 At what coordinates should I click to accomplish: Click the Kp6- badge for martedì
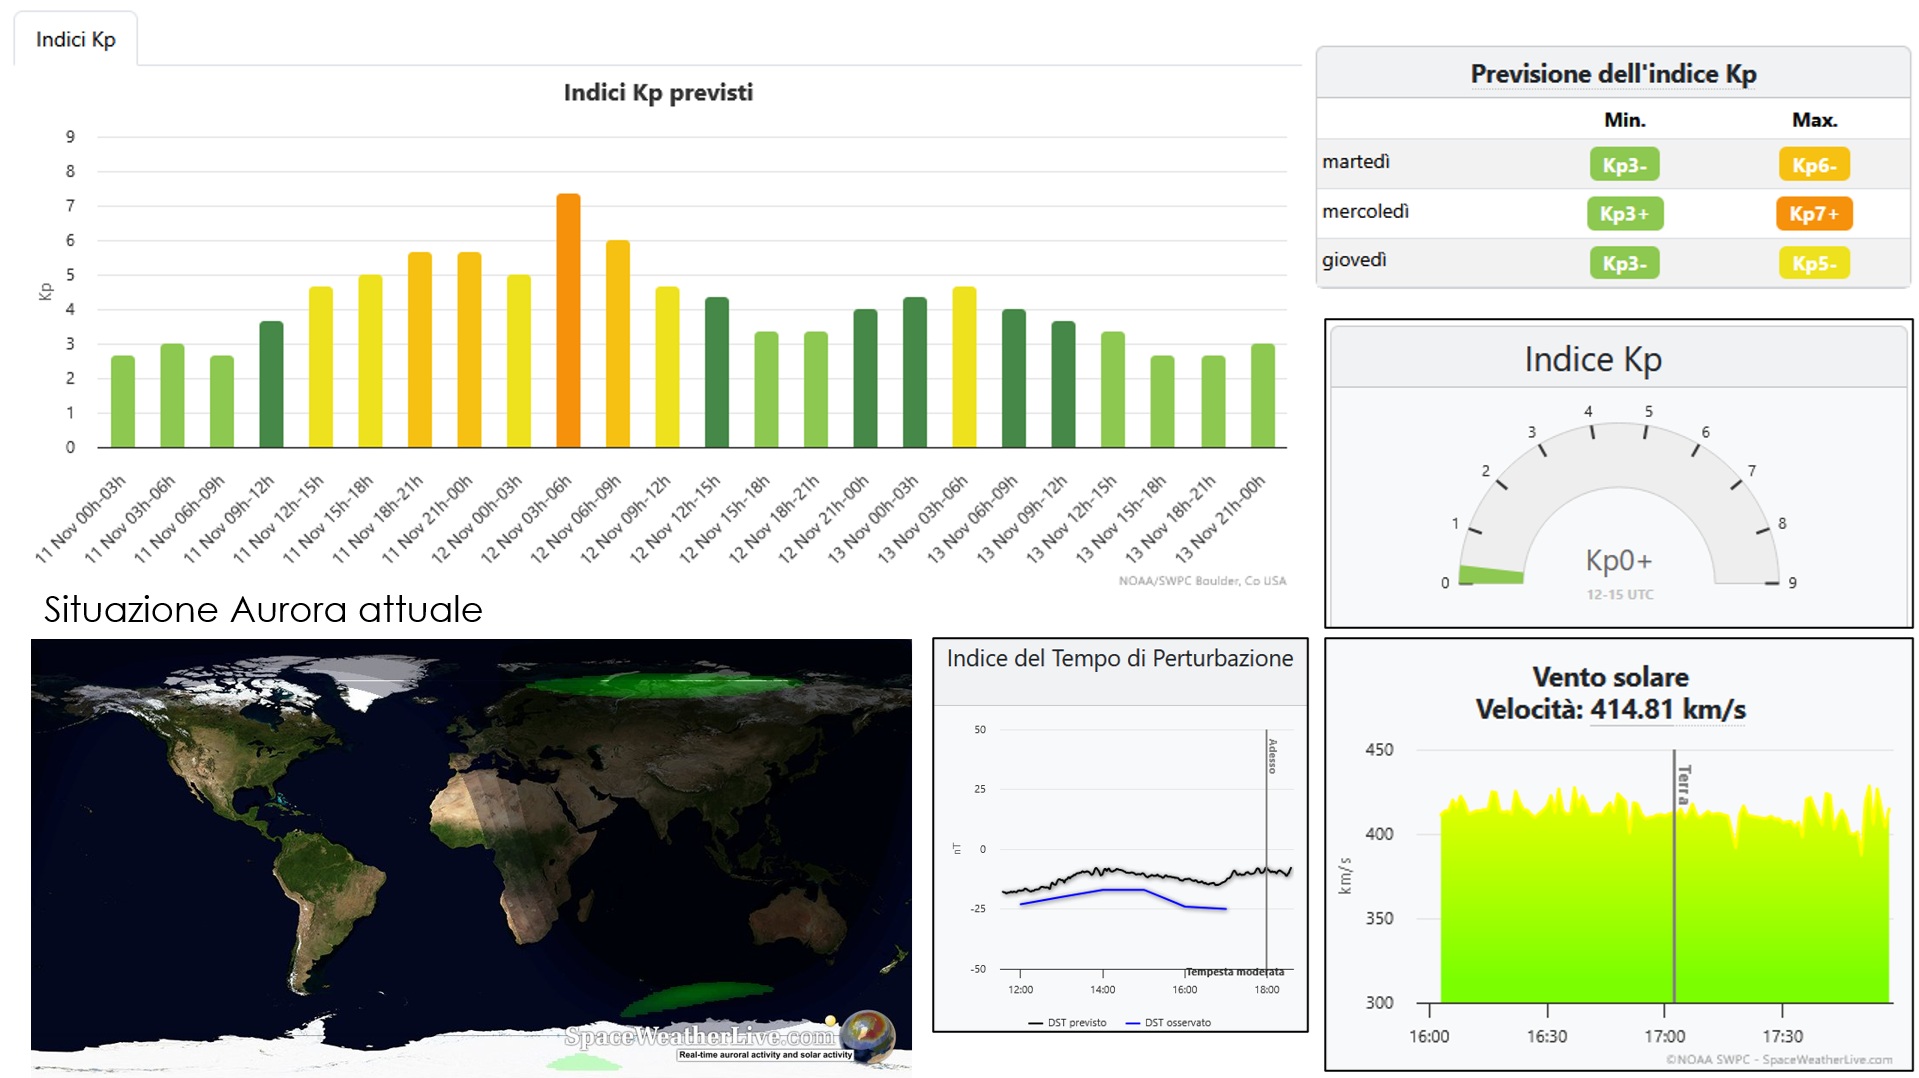(1813, 165)
